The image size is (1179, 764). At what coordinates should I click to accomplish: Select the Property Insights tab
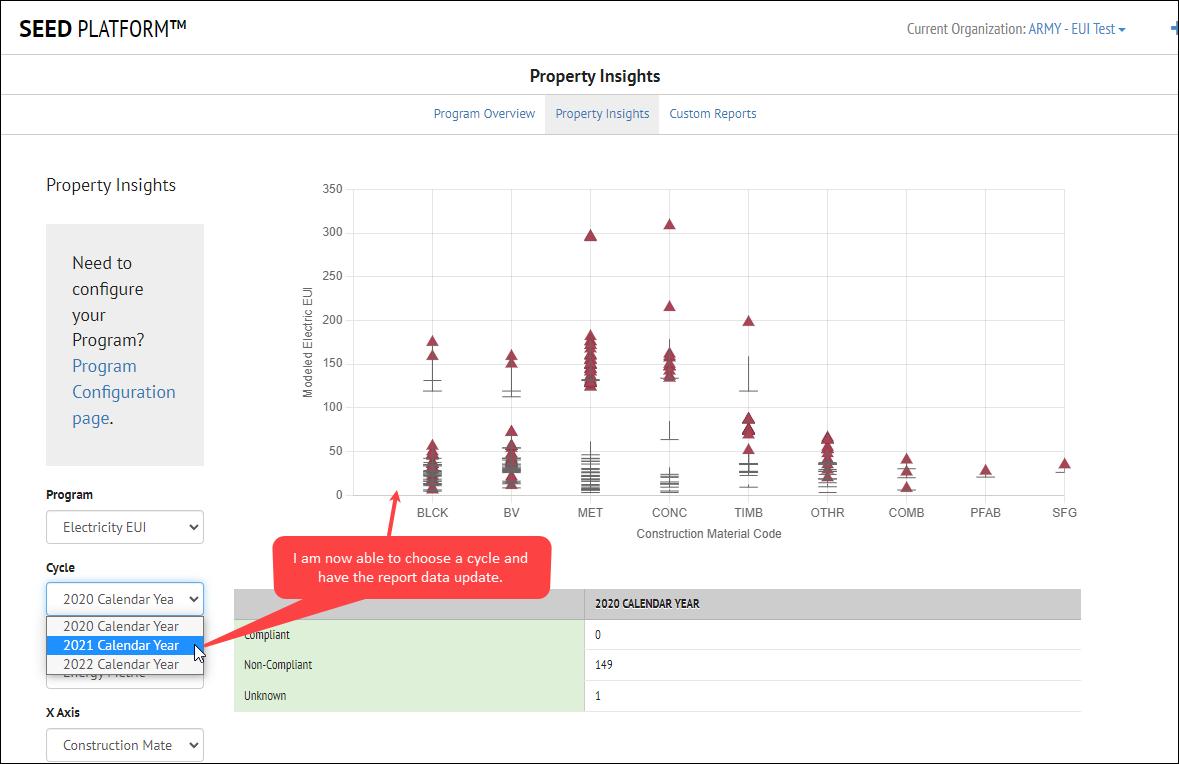click(x=602, y=113)
